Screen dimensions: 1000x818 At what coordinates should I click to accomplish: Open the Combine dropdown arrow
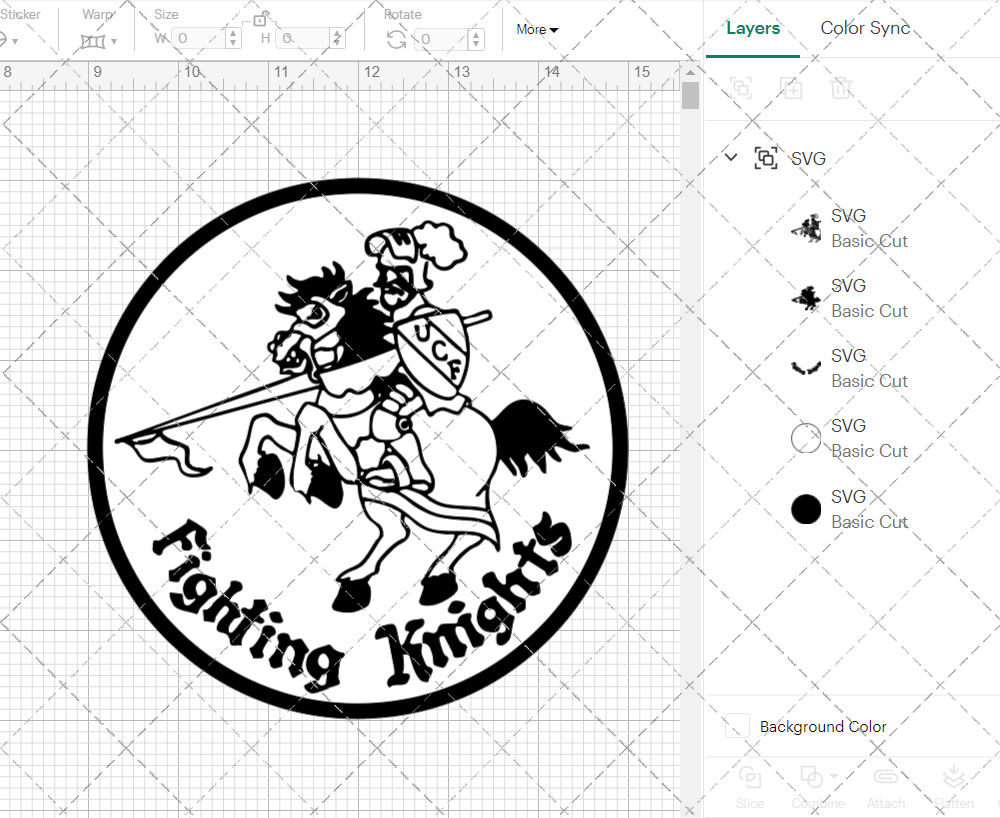click(x=836, y=777)
